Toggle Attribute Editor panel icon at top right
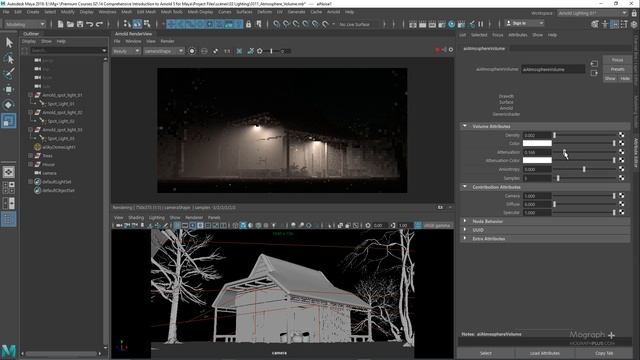This screenshot has width=640, height=360. pyautogui.click(x=614, y=24)
